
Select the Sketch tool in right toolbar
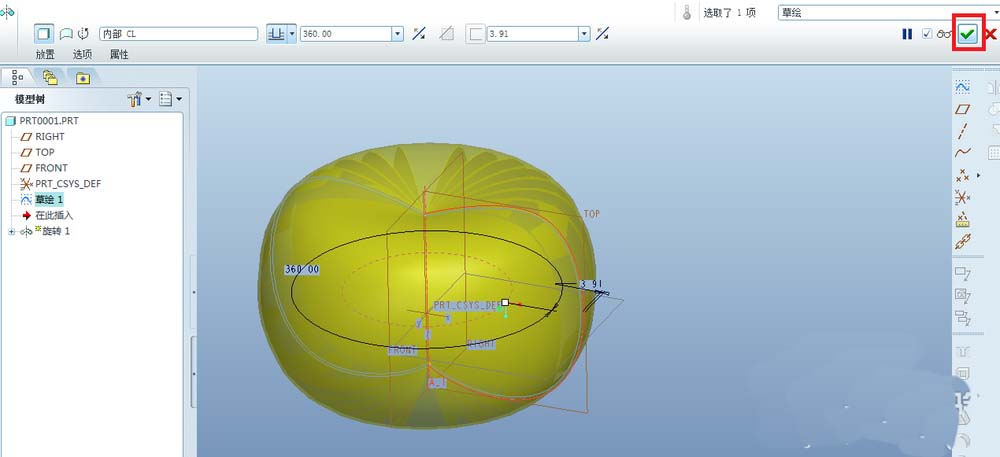[962, 87]
